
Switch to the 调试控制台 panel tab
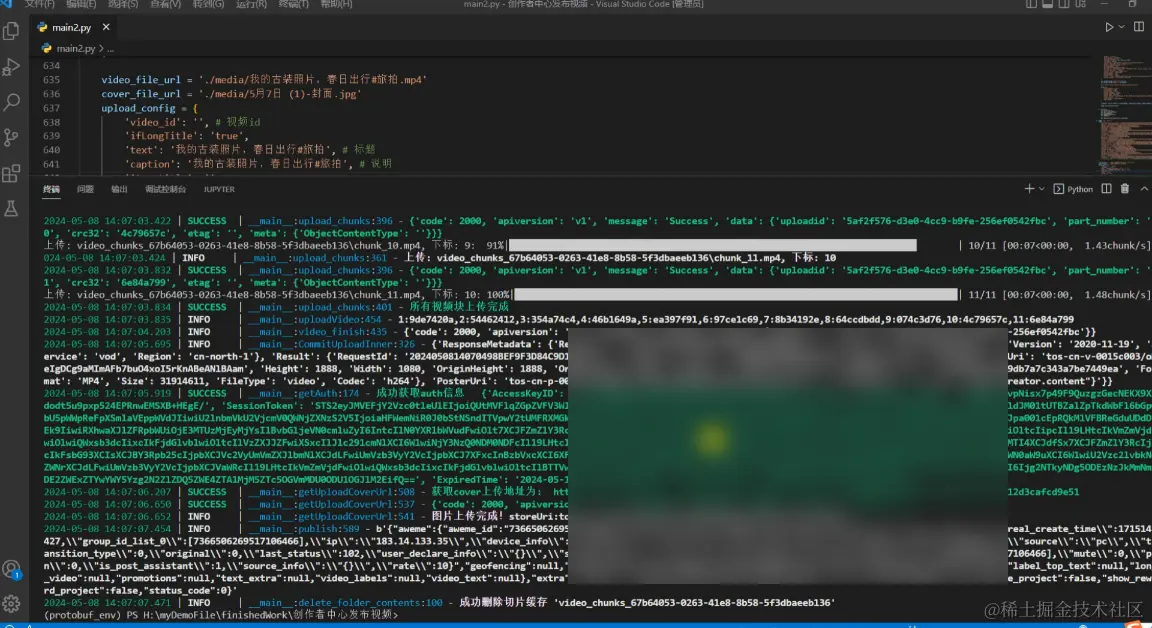click(x=165, y=190)
